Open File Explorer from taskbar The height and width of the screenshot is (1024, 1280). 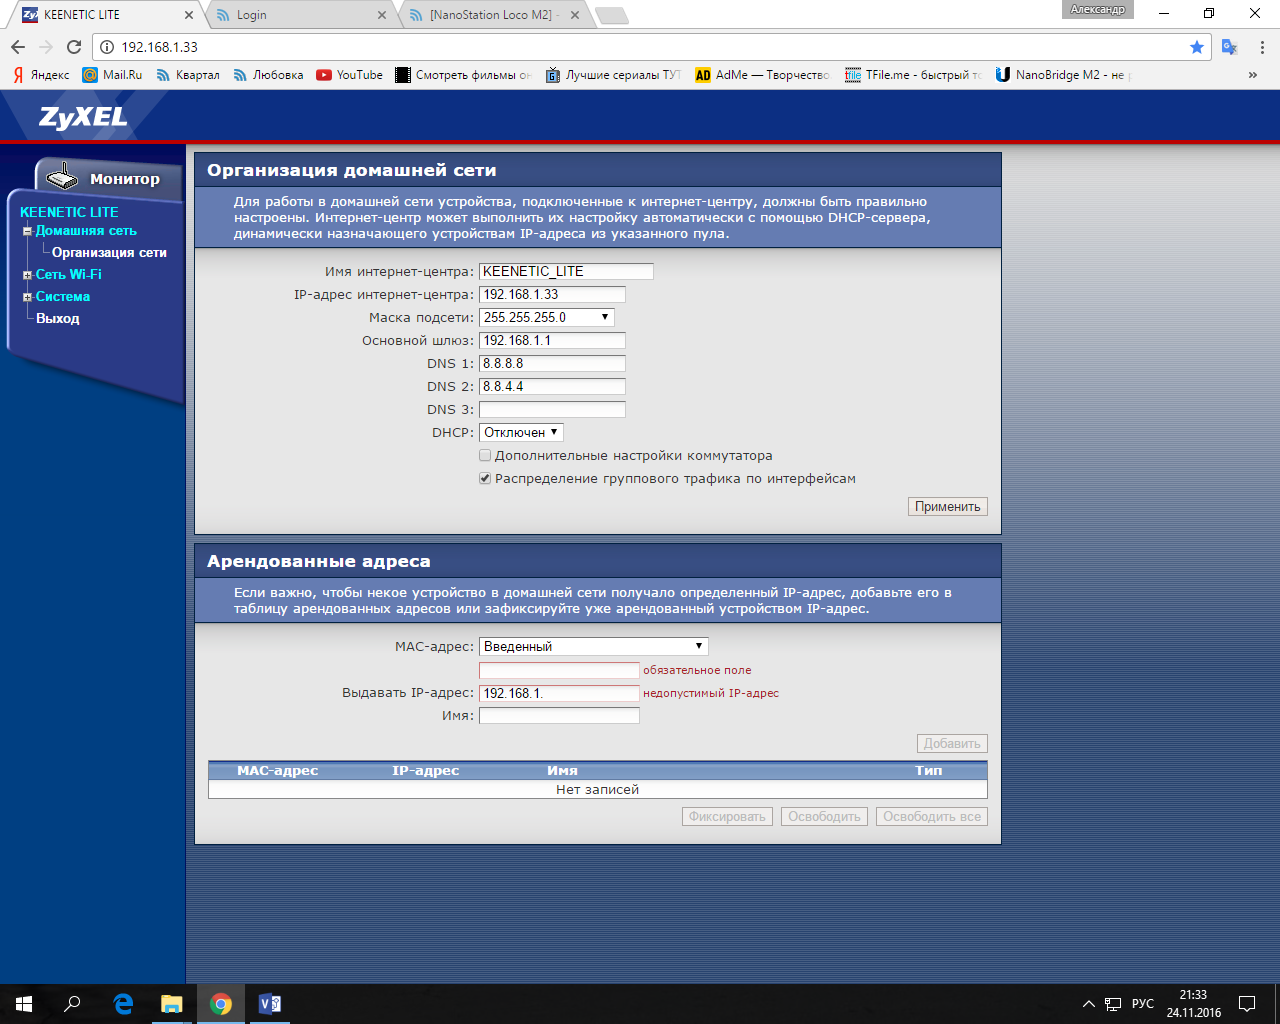[172, 1004]
